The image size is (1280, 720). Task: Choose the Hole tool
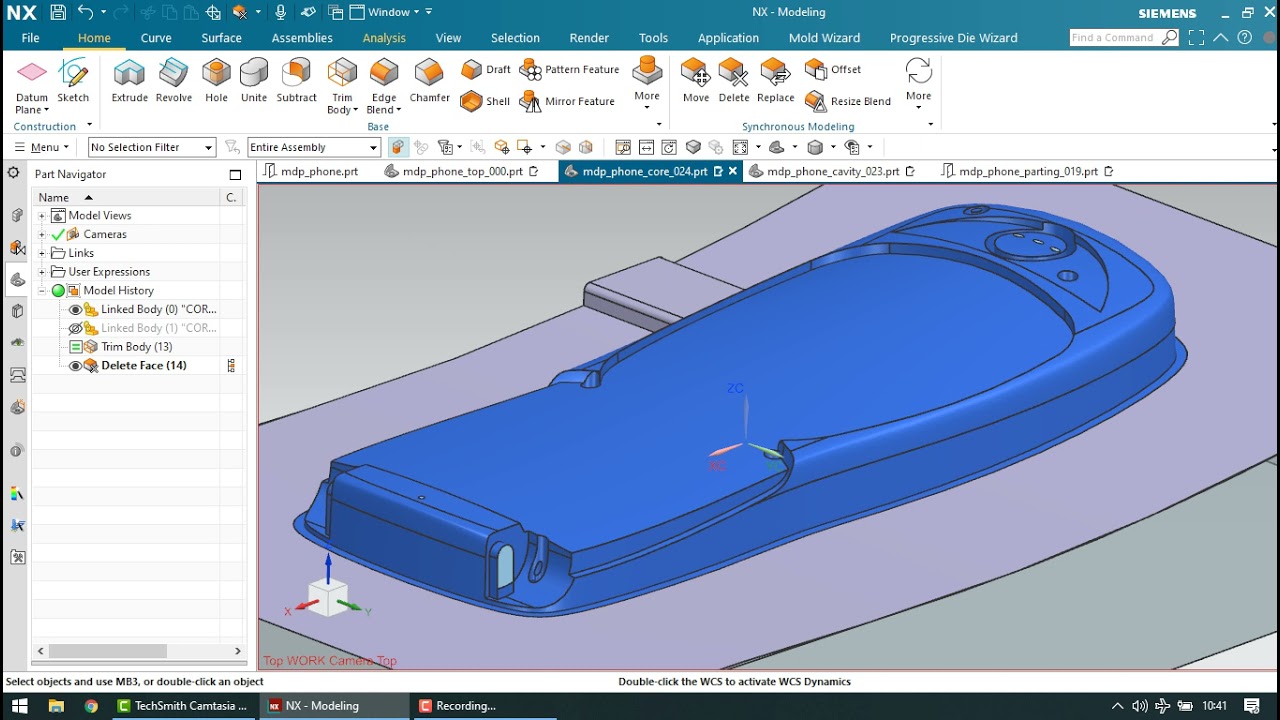coord(216,81)
